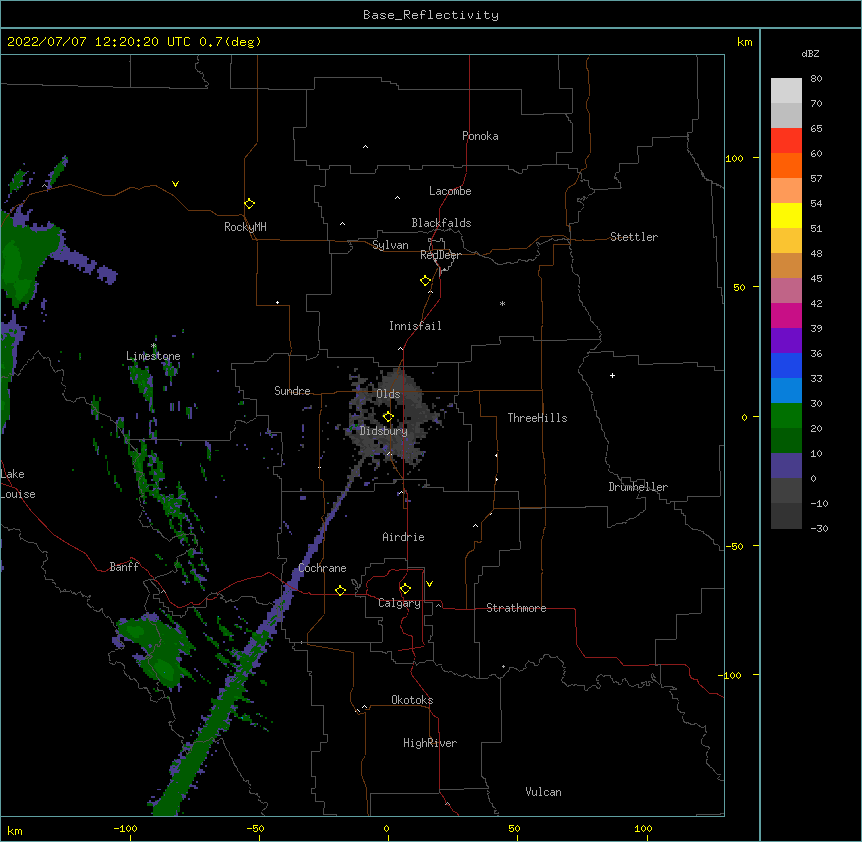
Task: Select the Stettler label
Action: click(634, 237)
